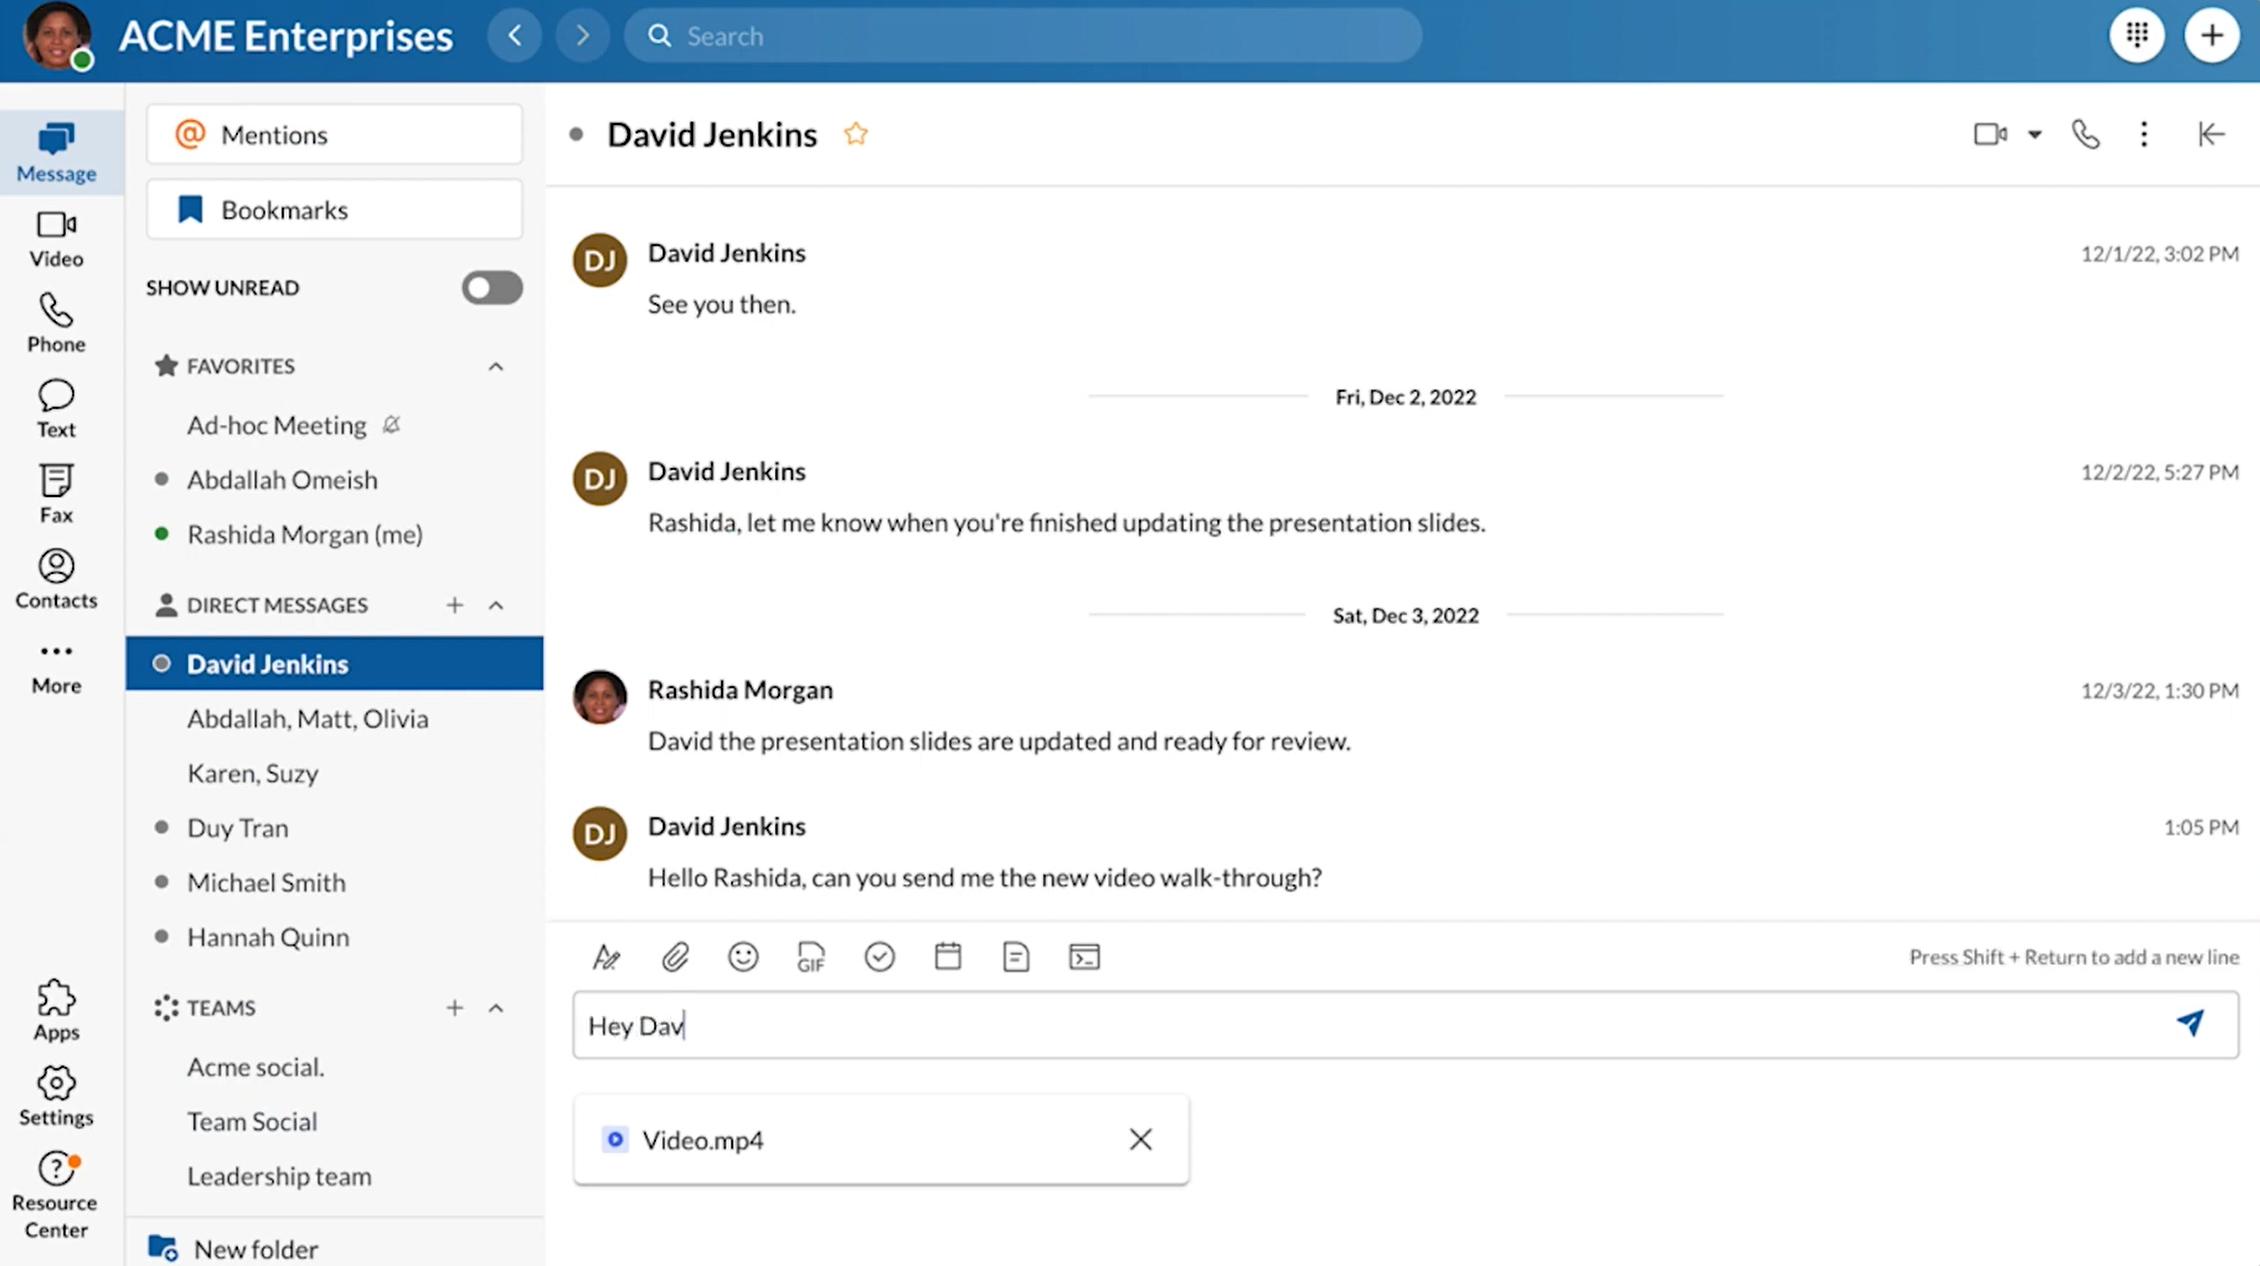Open Acme social. team
2260x1266 pixels.
[x=334, y=1067]
